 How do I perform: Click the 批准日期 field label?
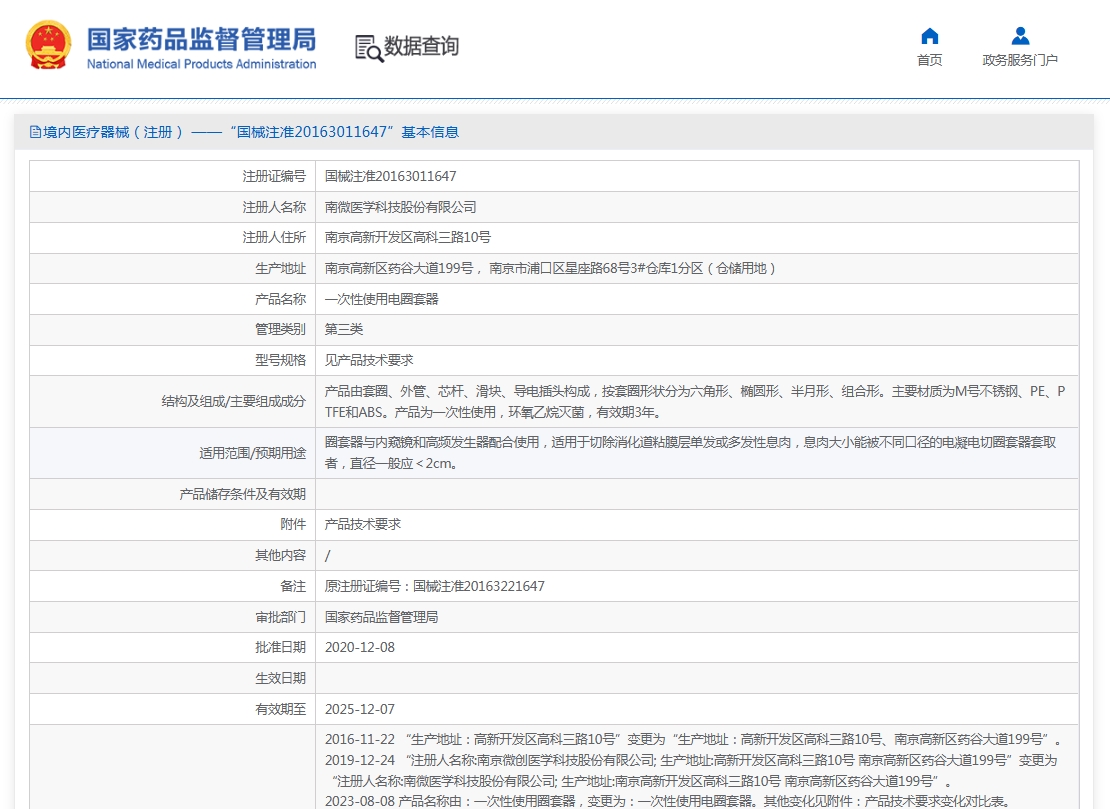pyautogui.click(x=280, y=648)
